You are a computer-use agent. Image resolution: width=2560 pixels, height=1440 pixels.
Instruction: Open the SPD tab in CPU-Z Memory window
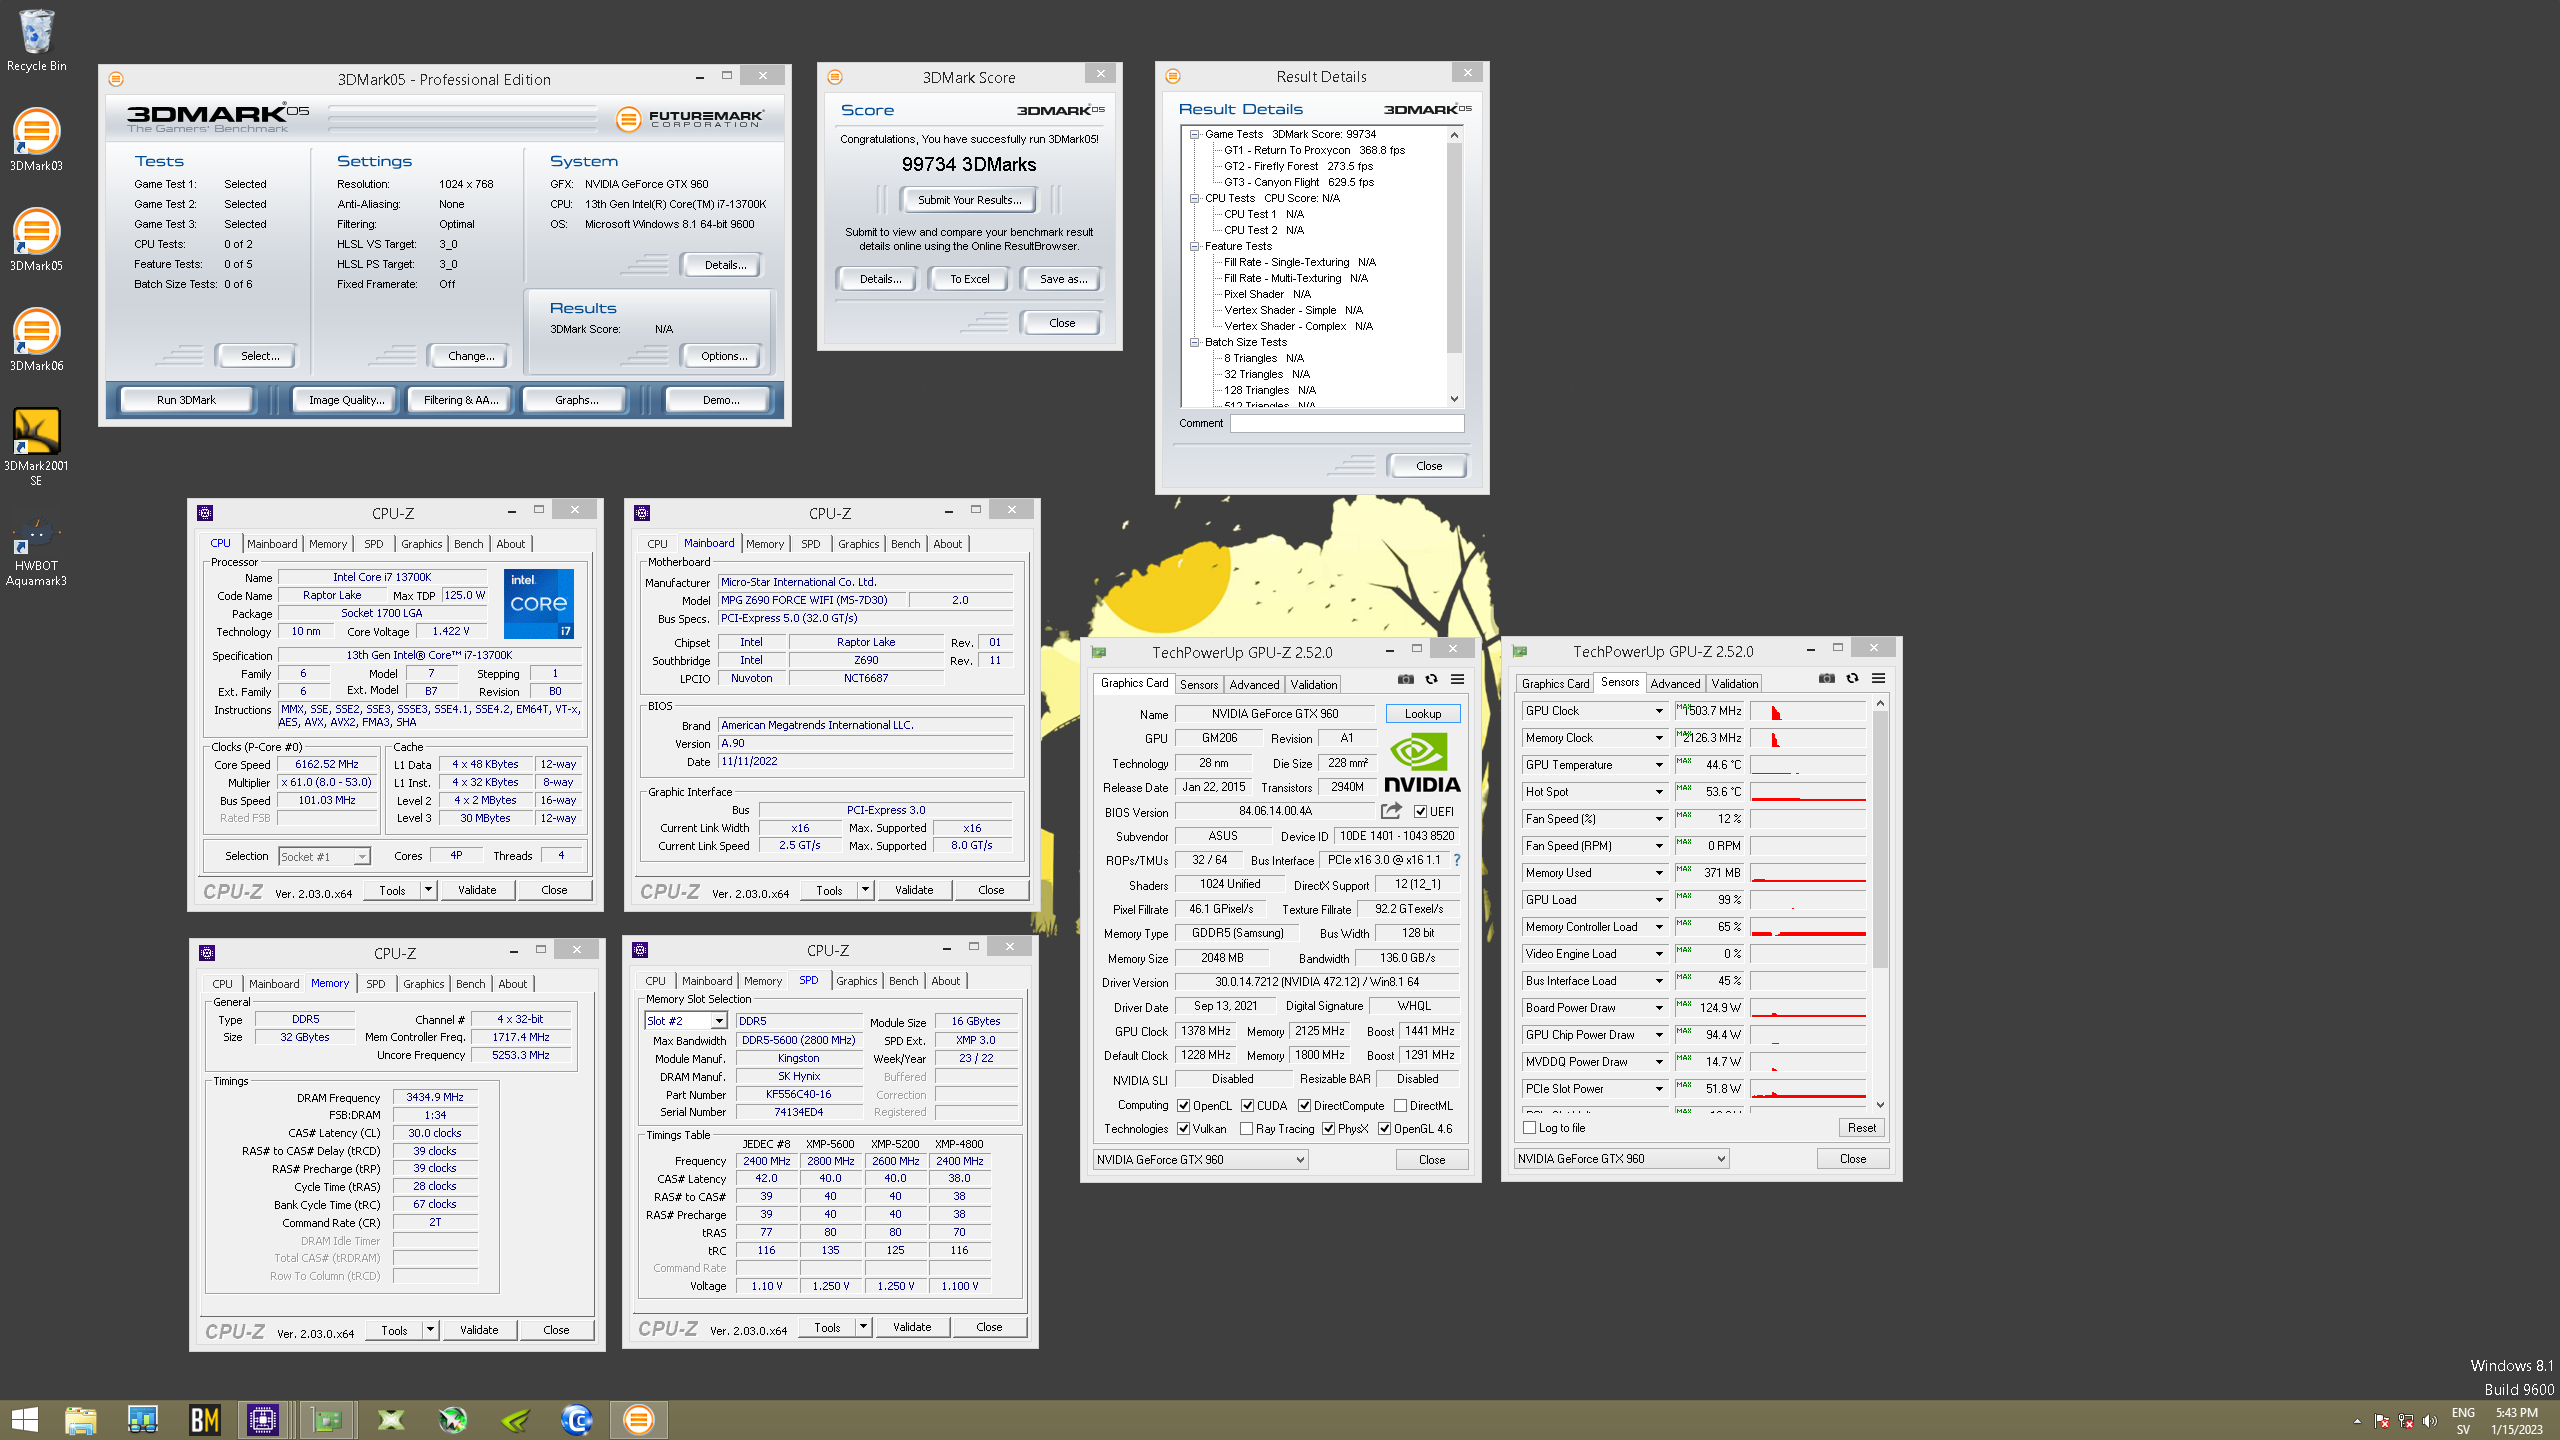tap(375, 984)
